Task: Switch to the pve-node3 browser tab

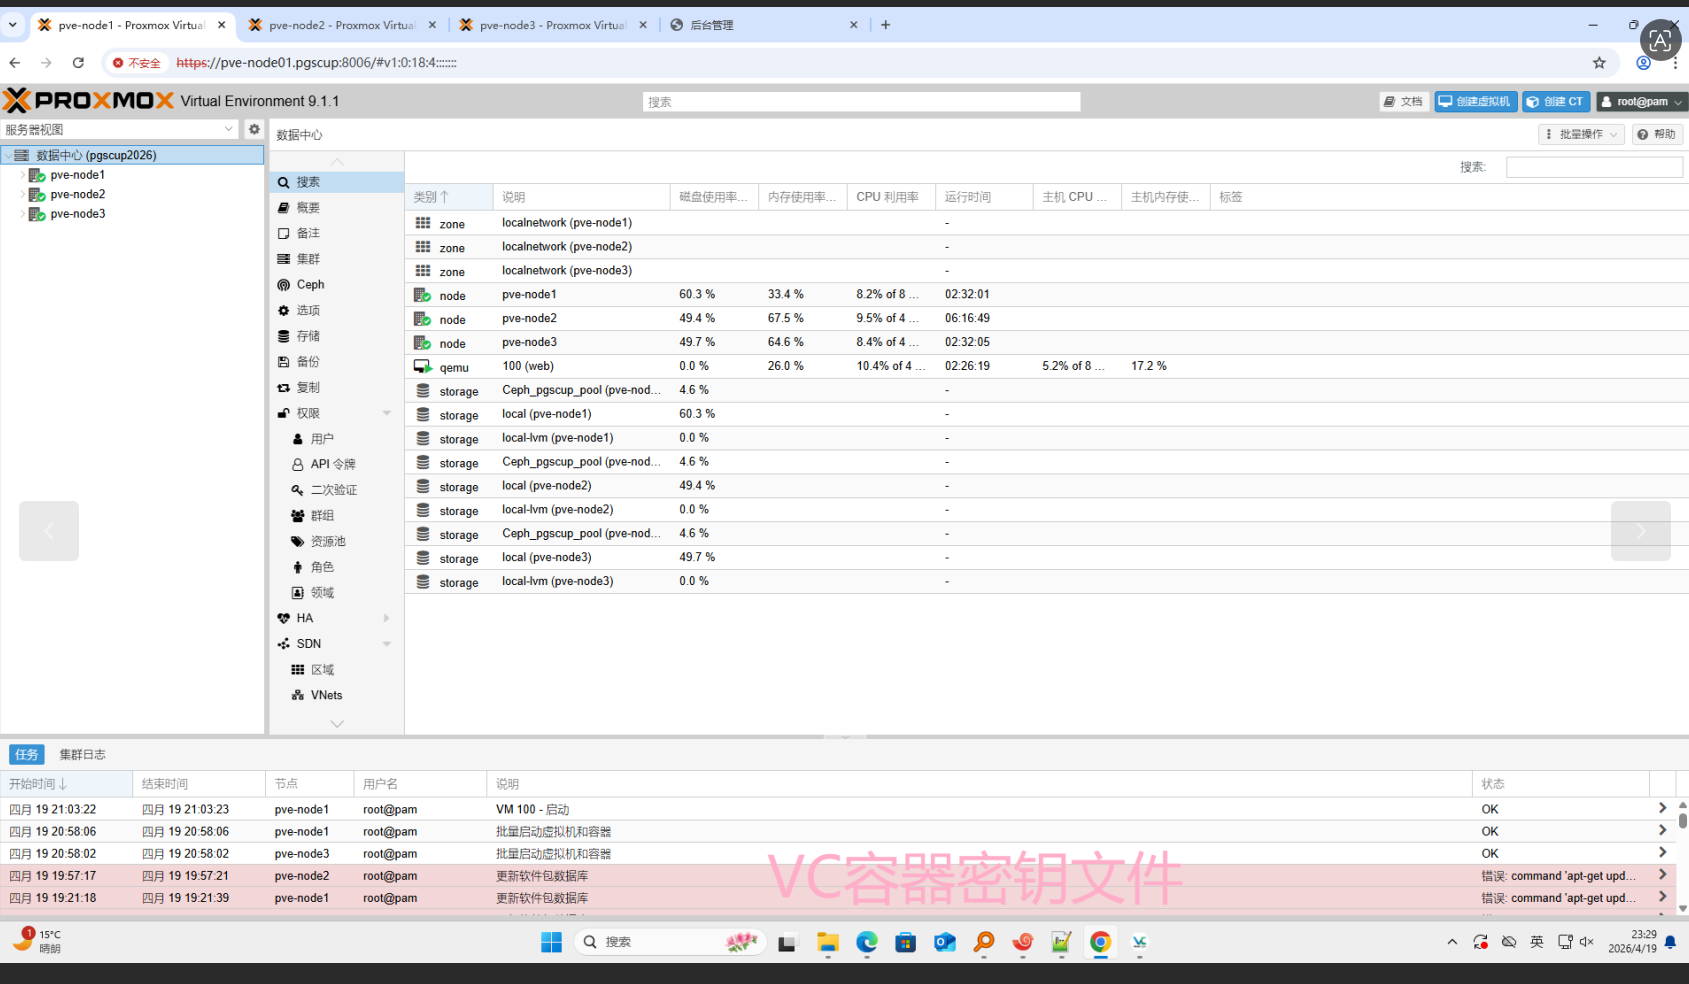Action: pos(554,25)
